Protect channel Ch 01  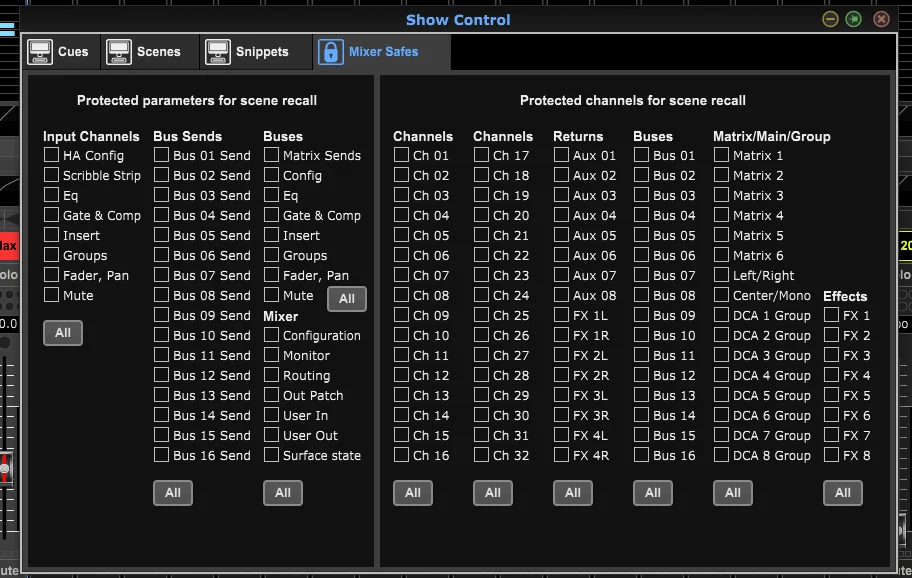click(x=401, y=155)
